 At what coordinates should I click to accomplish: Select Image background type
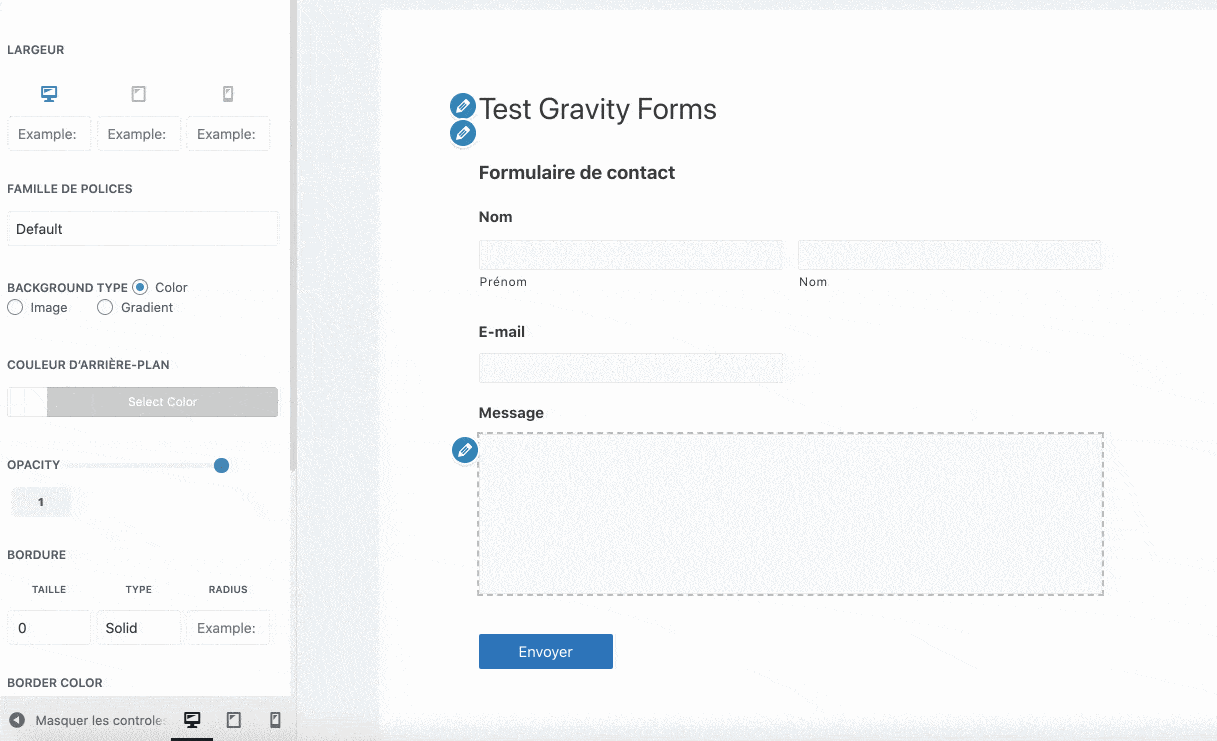pos(15,307)
